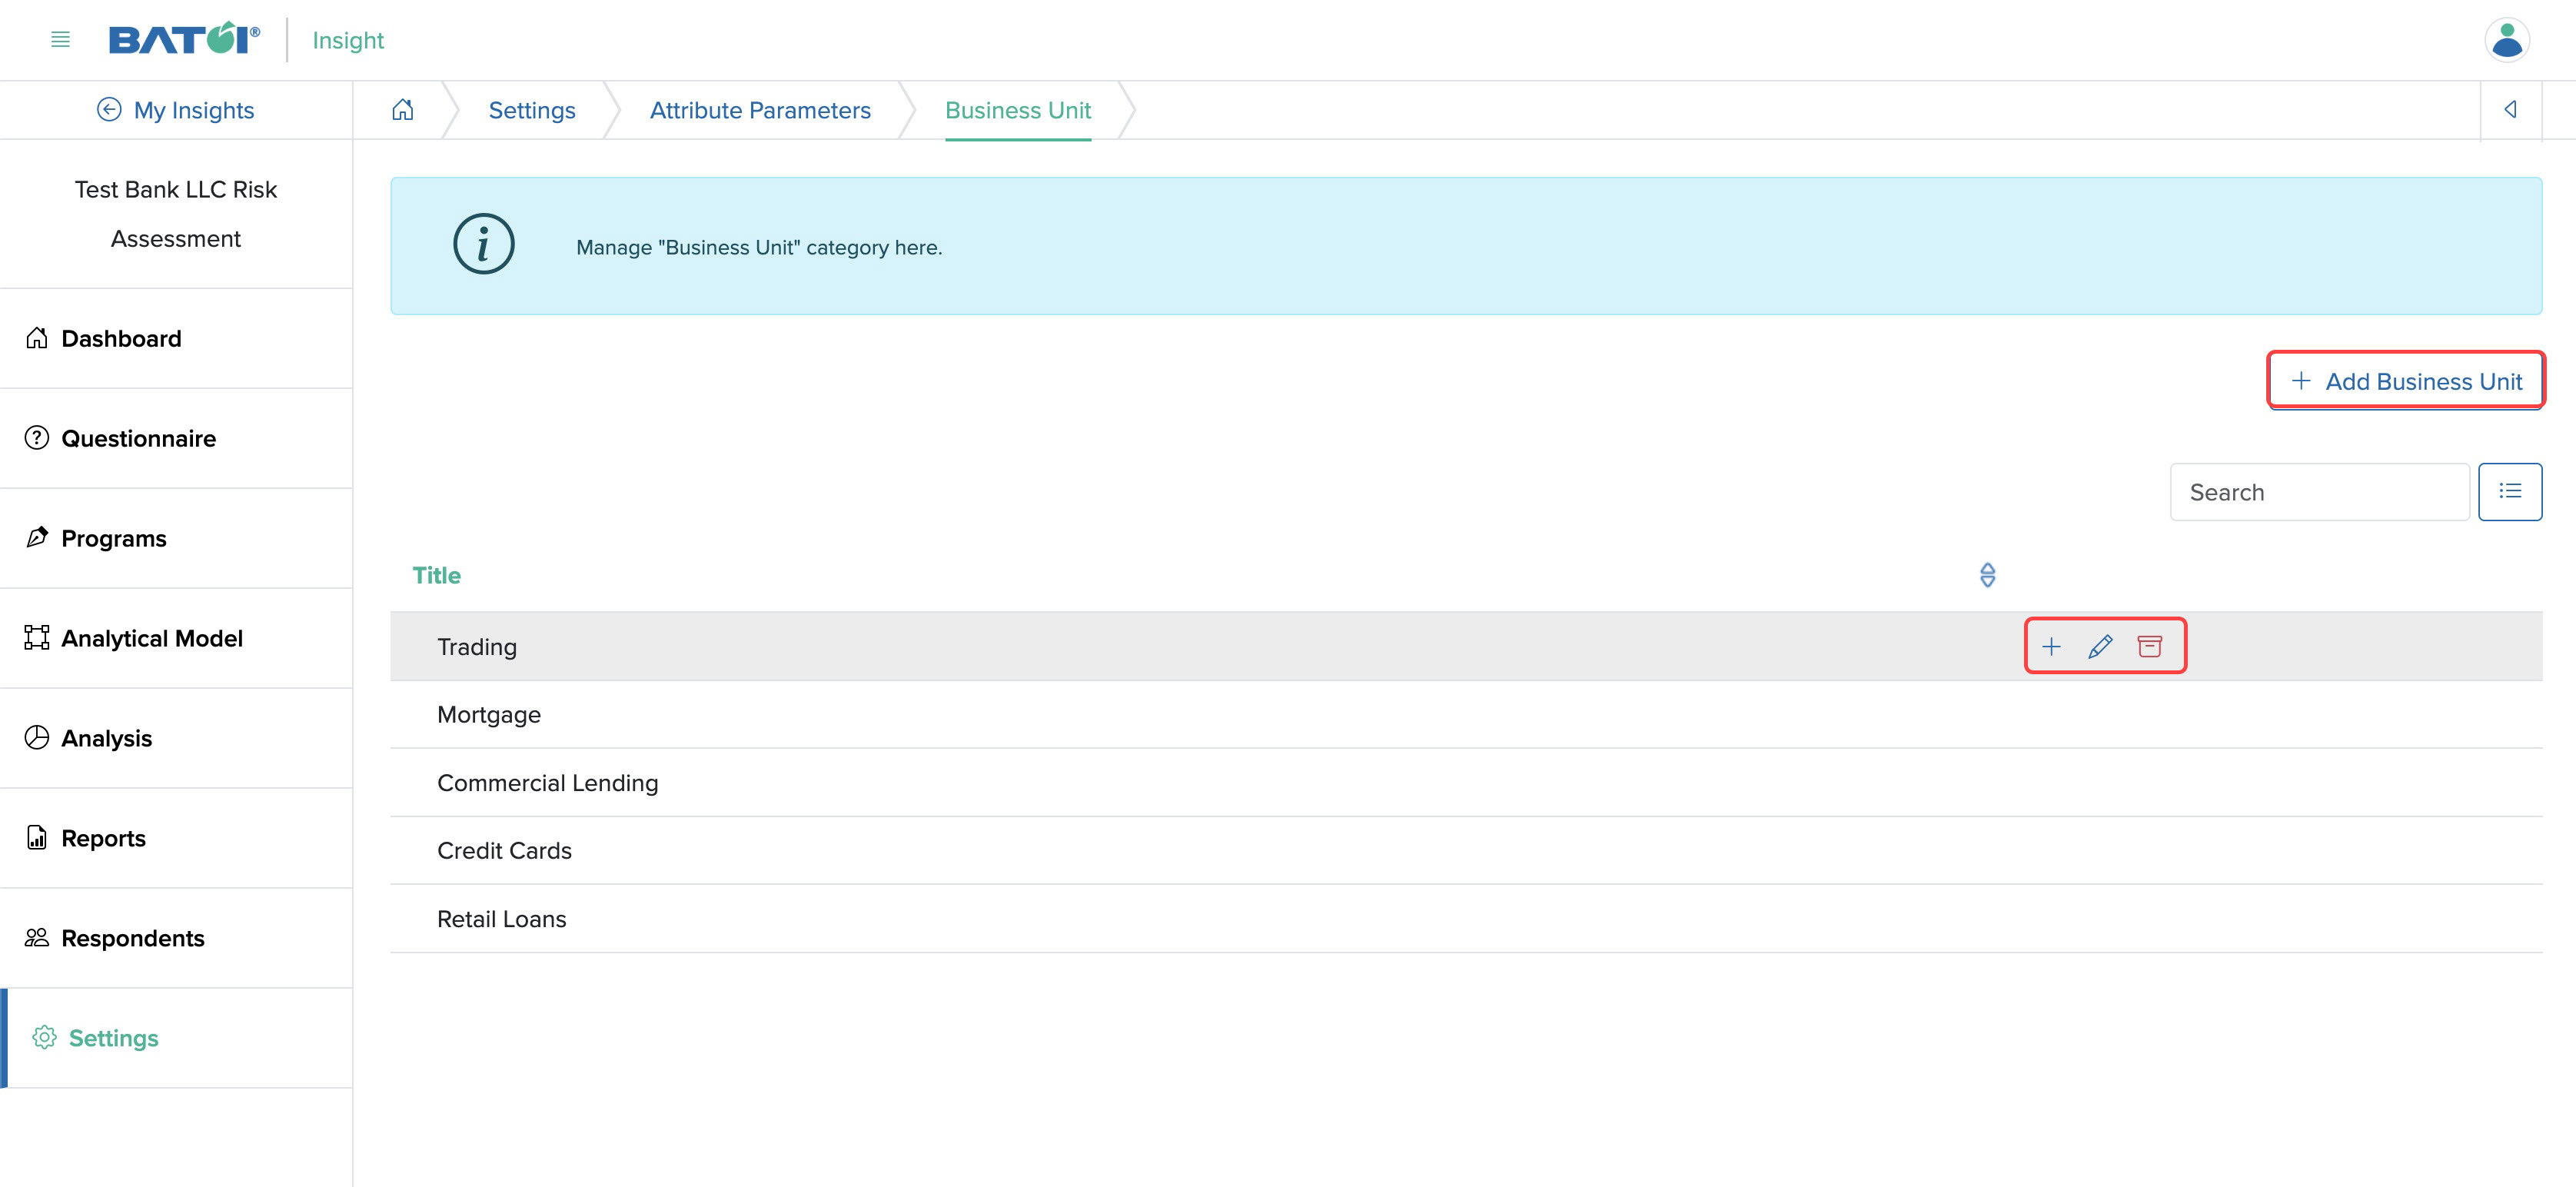Select the Mortgage row
This screenshot has height=1187, width=2576.
point(1466,715)
